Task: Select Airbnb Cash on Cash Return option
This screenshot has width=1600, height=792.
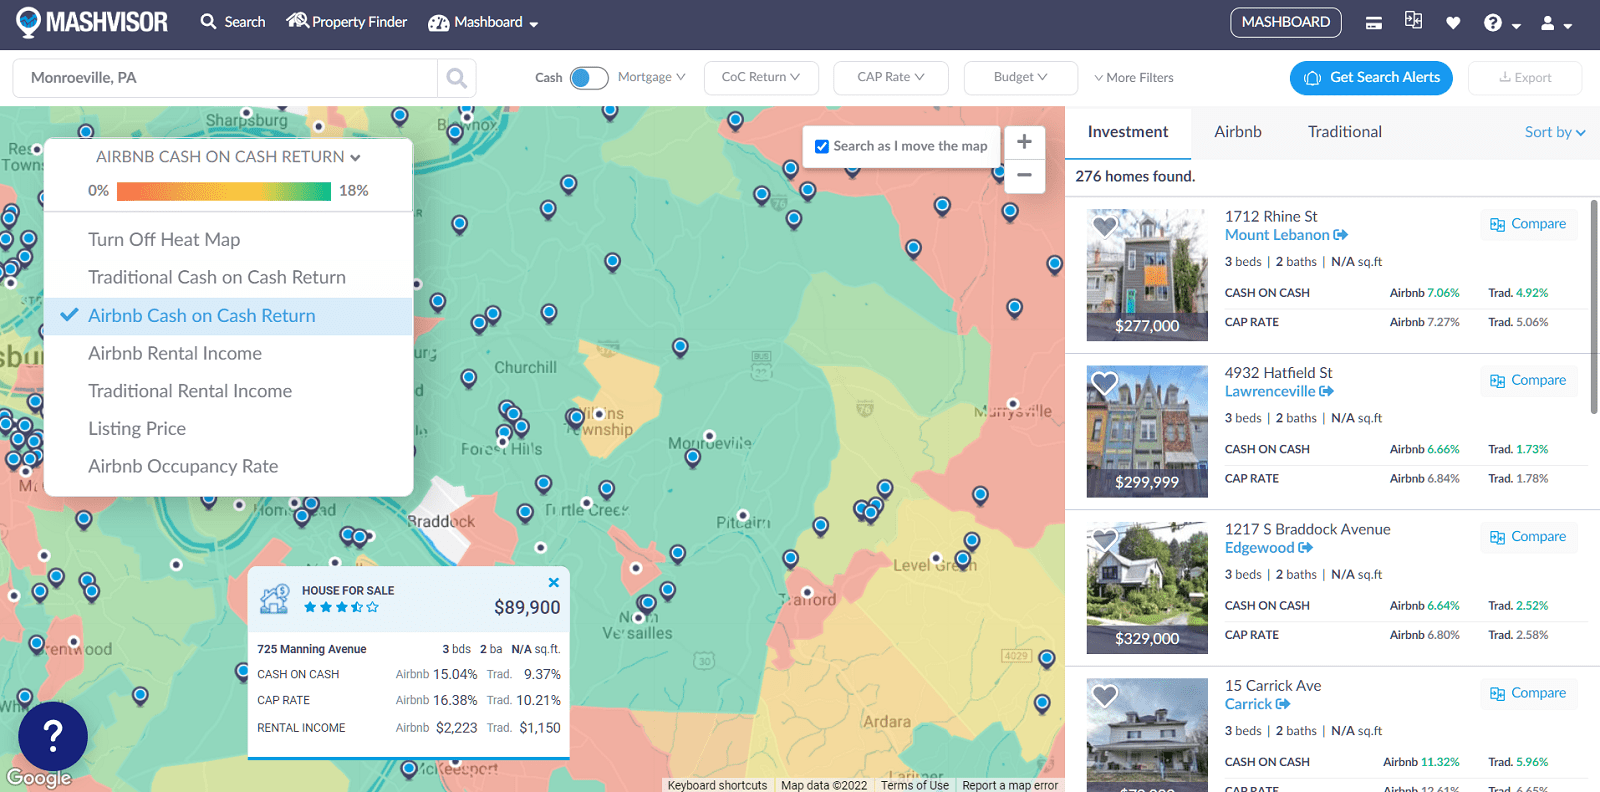Action: pyautogui.click(x=229, y=316)
